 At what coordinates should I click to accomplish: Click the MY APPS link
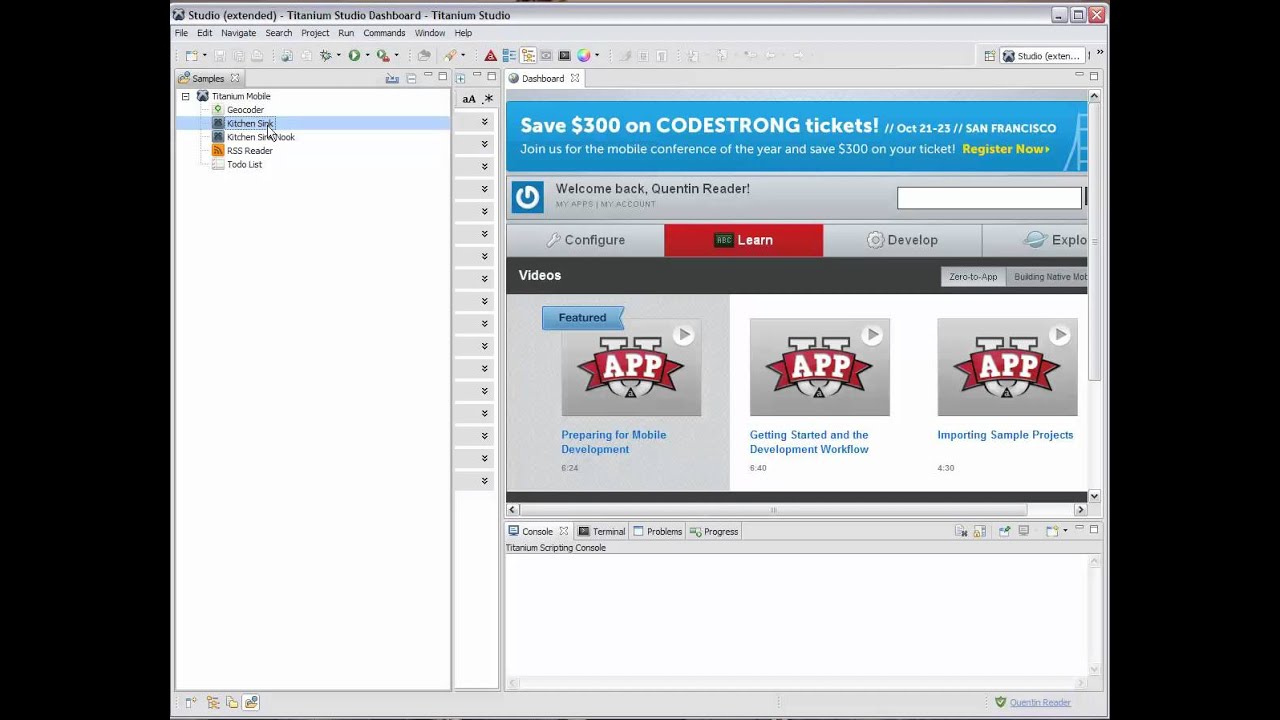point(574,204)
